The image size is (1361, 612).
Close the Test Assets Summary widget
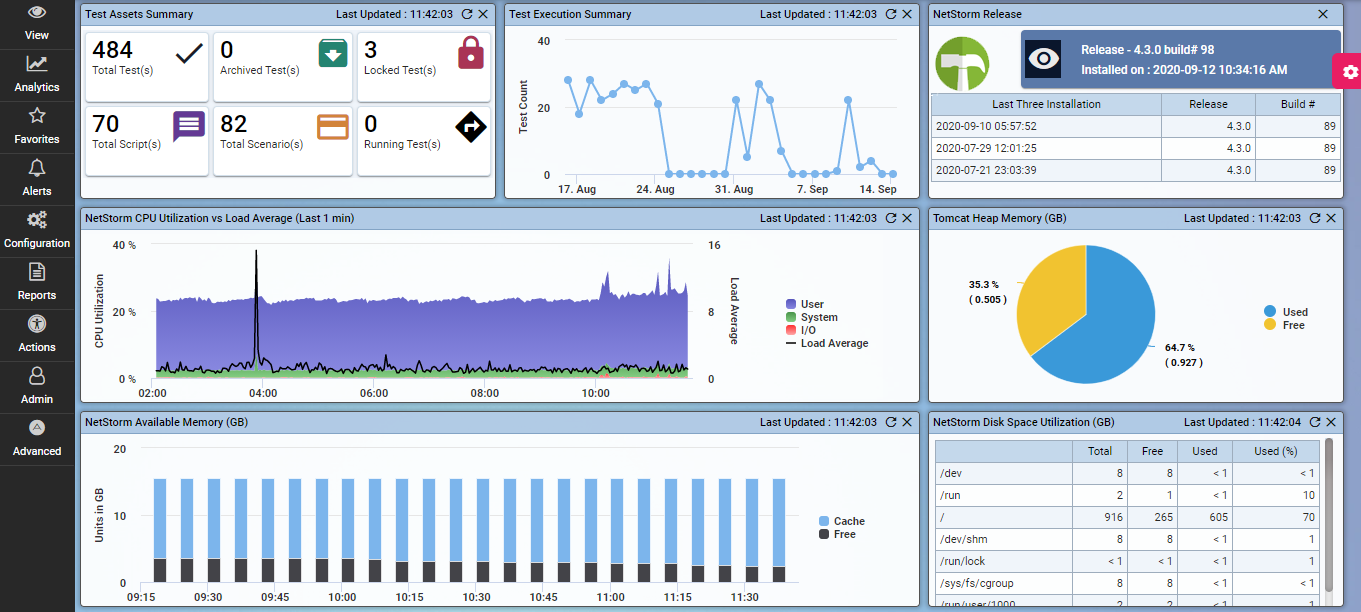[484, 14]
